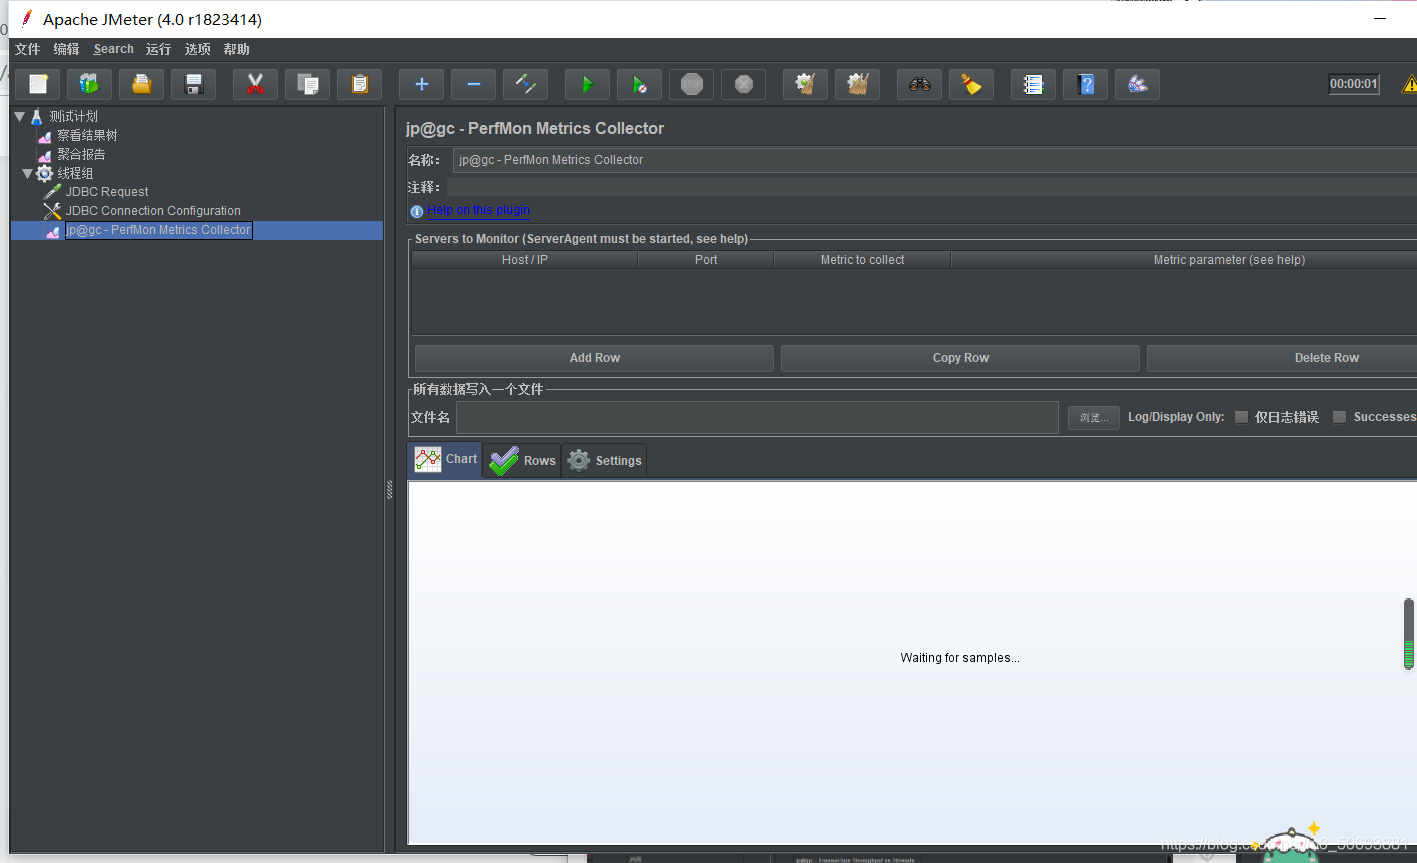This screenshot has width=1417, height=863.
Task: Click the Clear results broom icon
Action: coord(806,84)
